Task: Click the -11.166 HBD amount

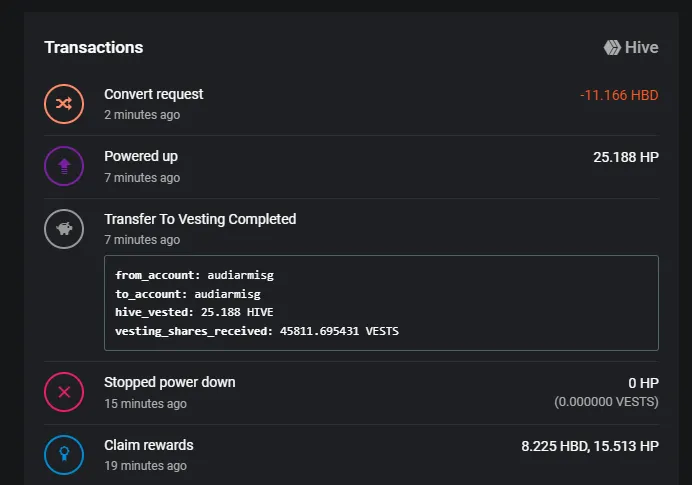Action: pos(619,95)
